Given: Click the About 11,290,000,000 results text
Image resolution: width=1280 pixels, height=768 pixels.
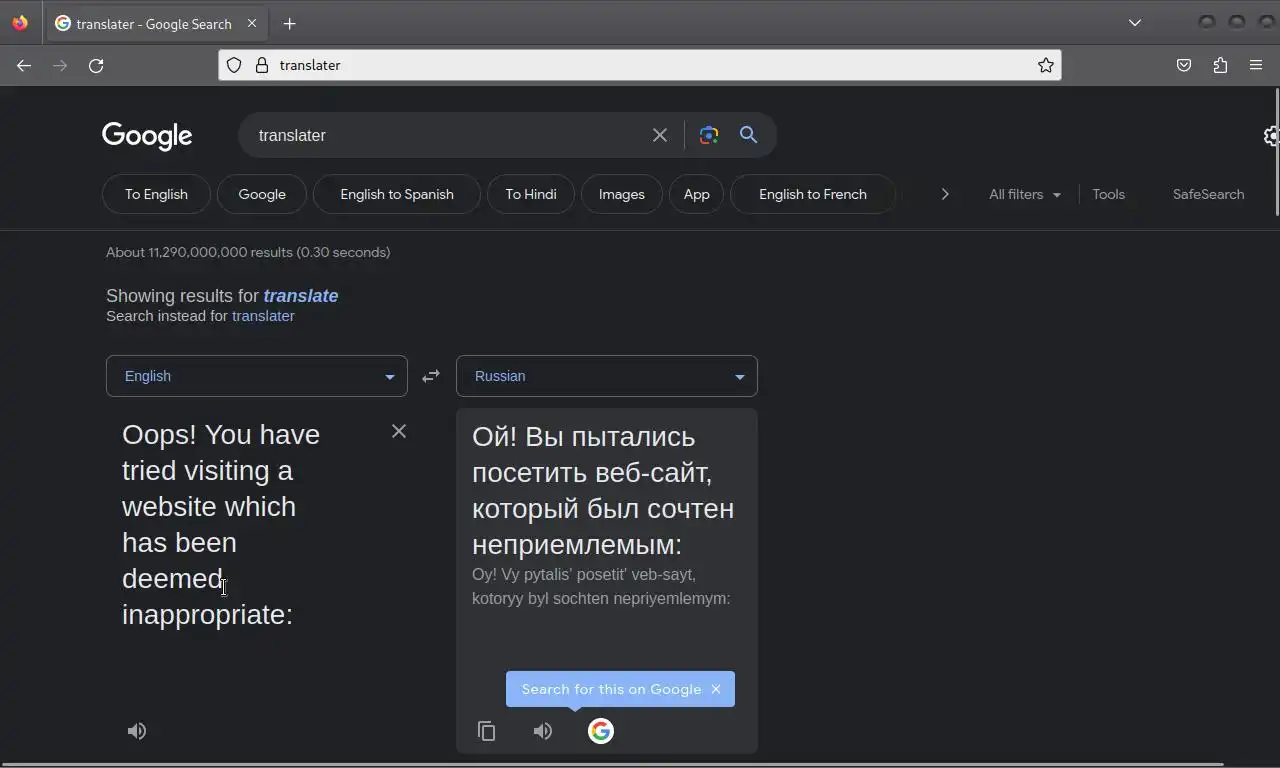Looking at the screenshot, I should click(x=248, y=252).
